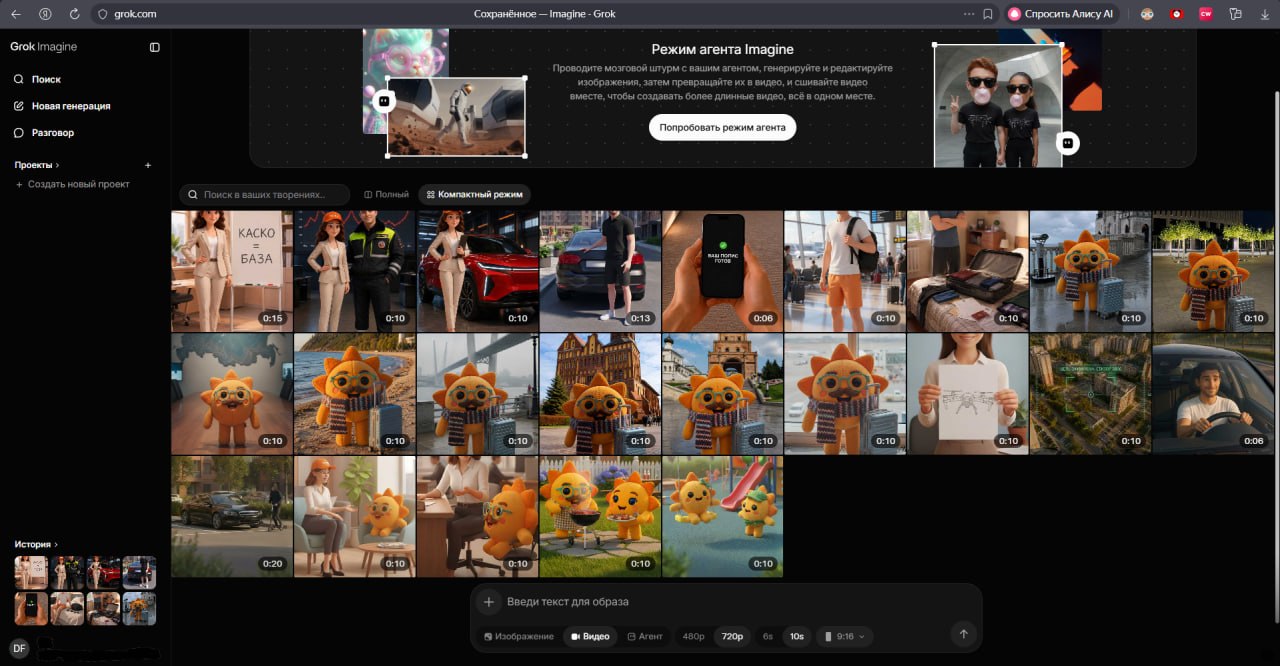Click the DF user avatar
The height and width of the screenshot is (666, 1280).
pyautogui.click(x=19, y=648)
